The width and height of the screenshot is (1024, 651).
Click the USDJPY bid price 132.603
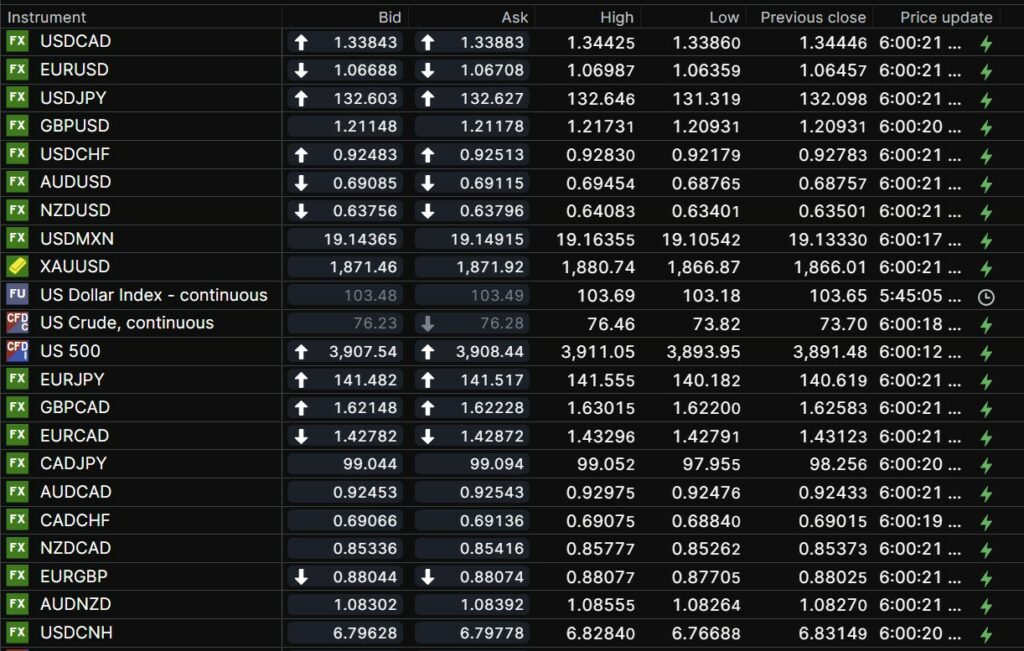[367, 98]
